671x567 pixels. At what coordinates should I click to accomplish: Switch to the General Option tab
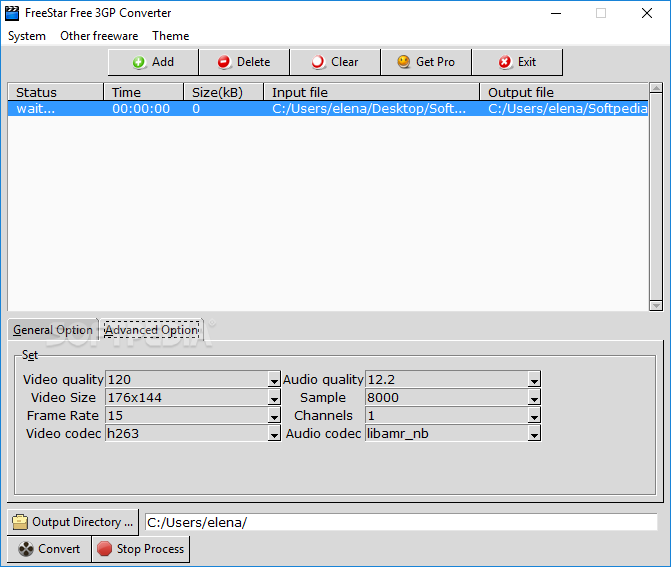pyautogui.click(x=53, y=330)
